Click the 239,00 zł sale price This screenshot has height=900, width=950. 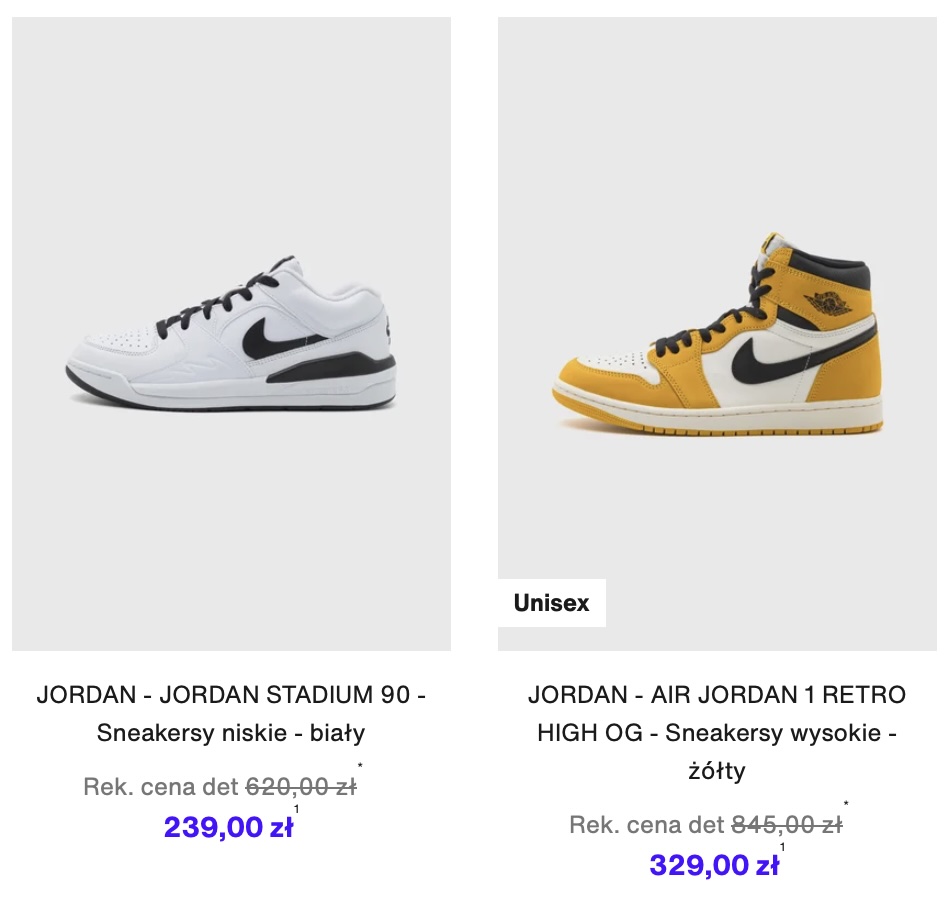click(228, 827)
